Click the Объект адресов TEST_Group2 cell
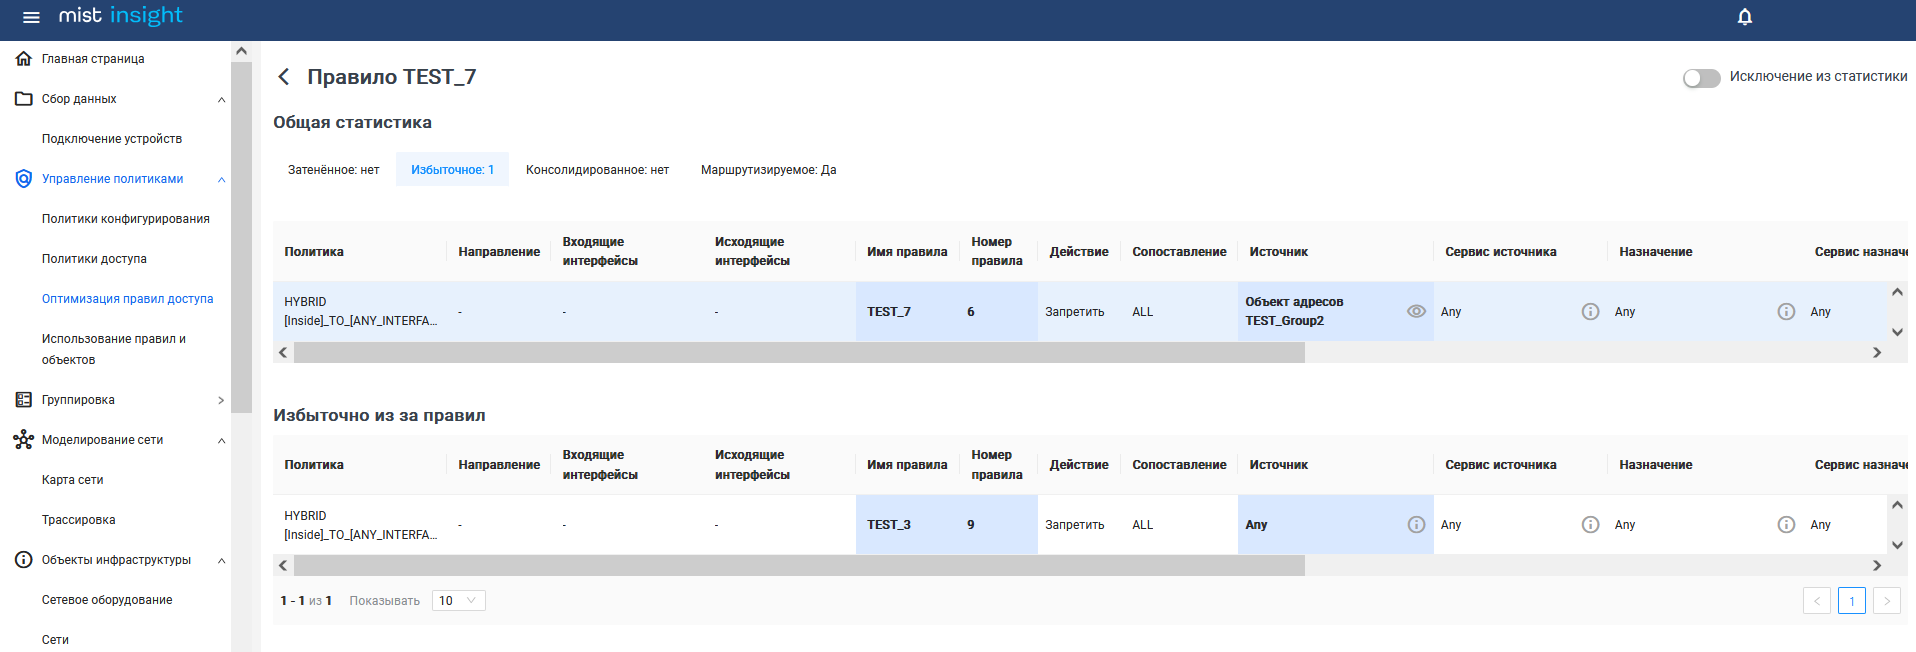Viewport: 1916px width, 652px height. [x=1335, y=312]
